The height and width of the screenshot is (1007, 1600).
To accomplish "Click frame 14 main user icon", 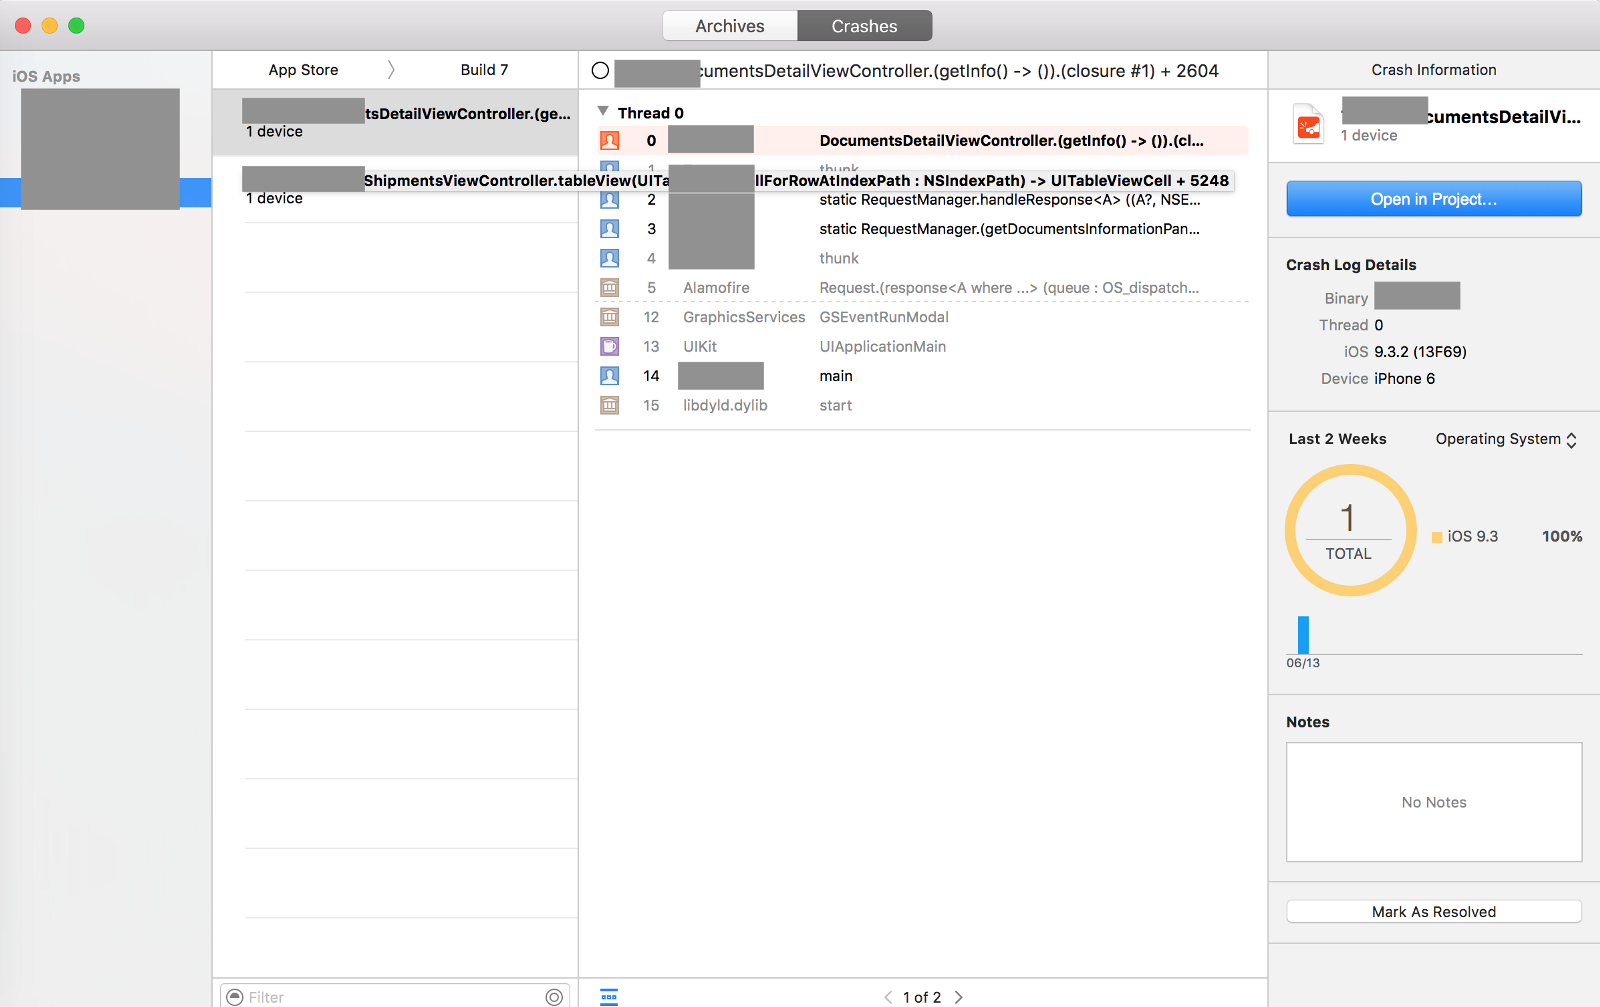I will (609, 376).
